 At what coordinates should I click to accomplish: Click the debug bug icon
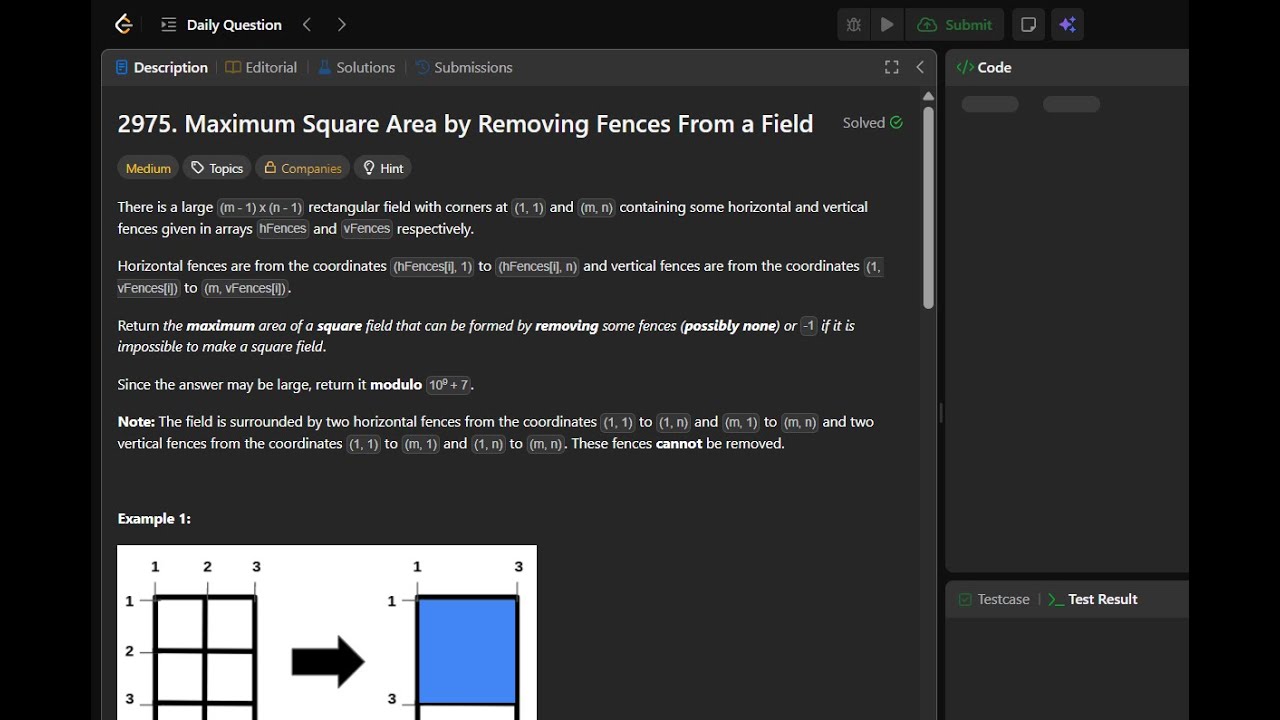(853, 25)
